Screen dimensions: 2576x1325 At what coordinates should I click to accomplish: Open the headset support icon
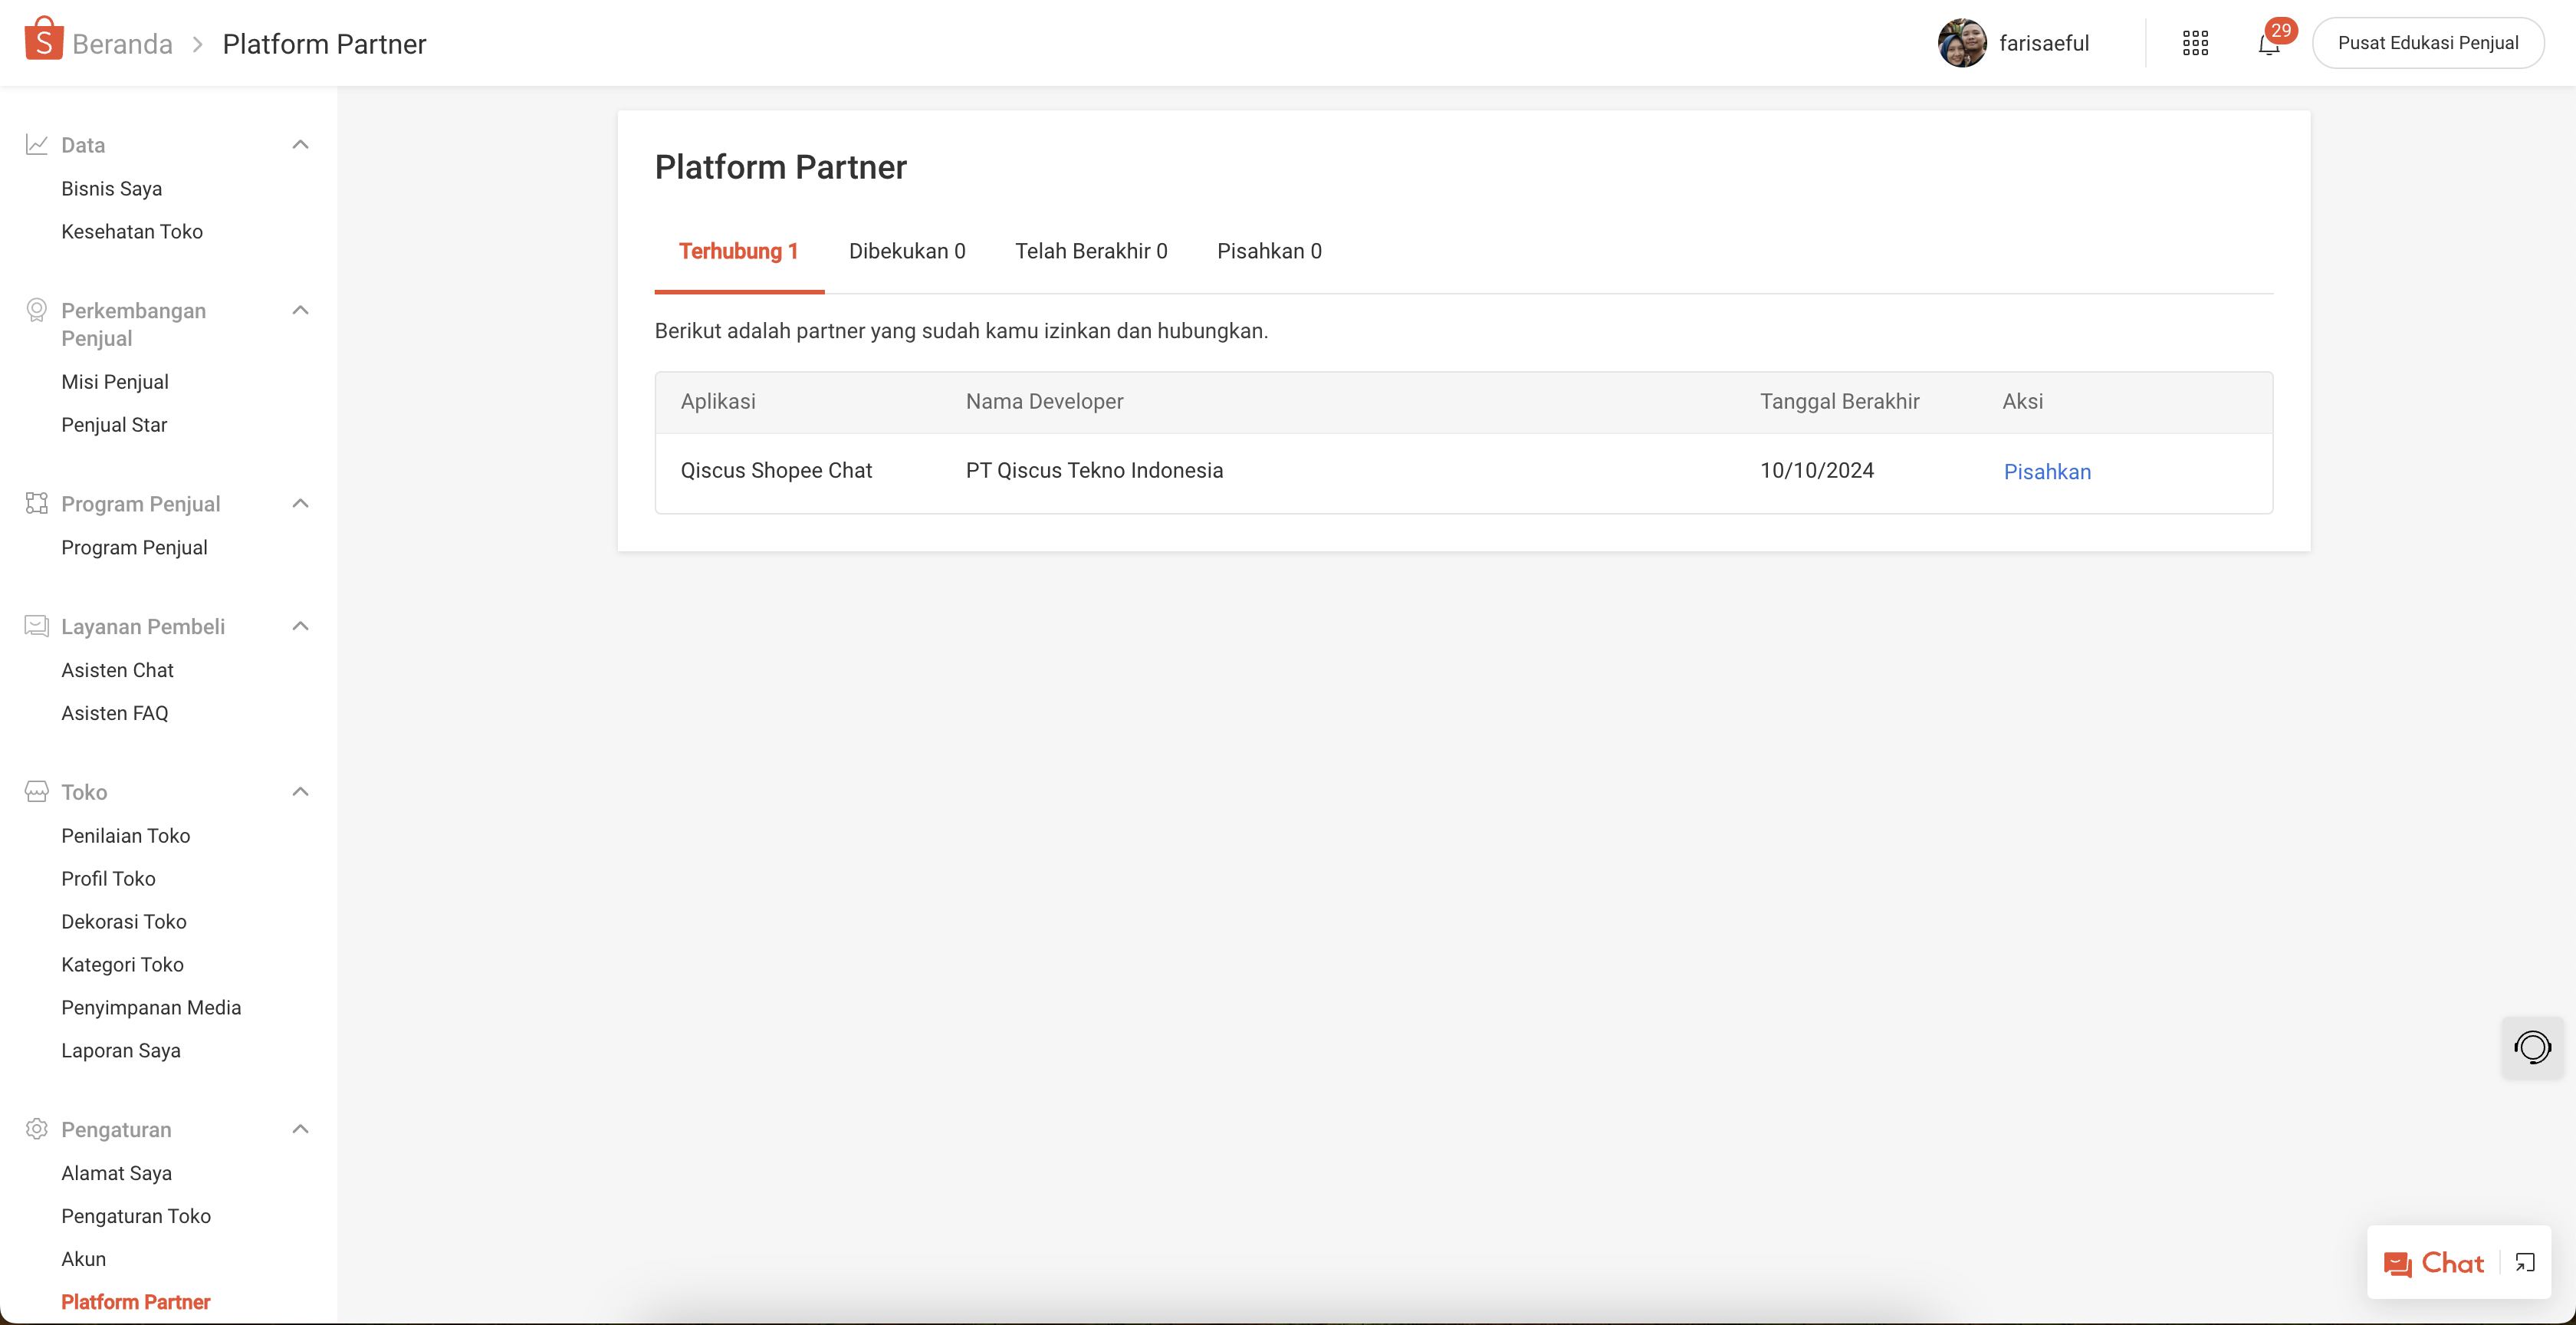click(x=2532, y=1047)
